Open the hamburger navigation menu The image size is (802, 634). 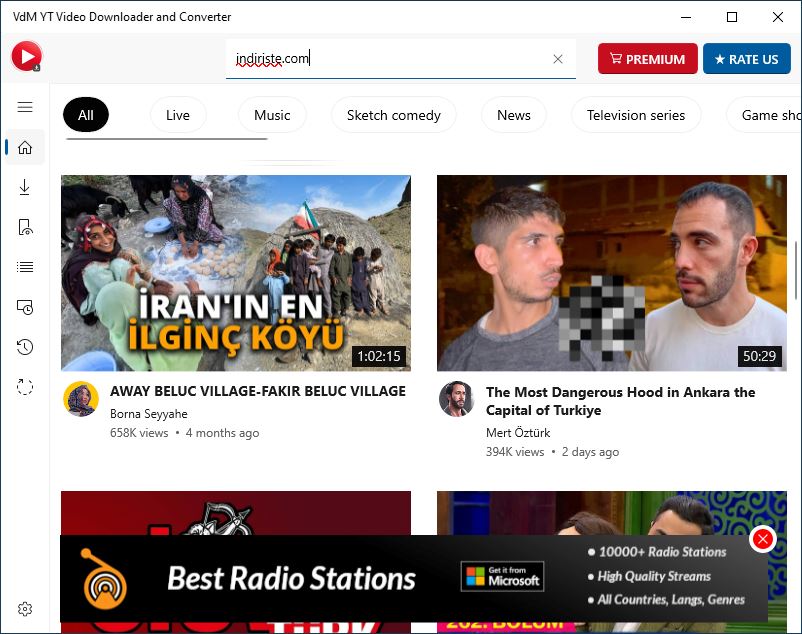click(x=25, y=107)
